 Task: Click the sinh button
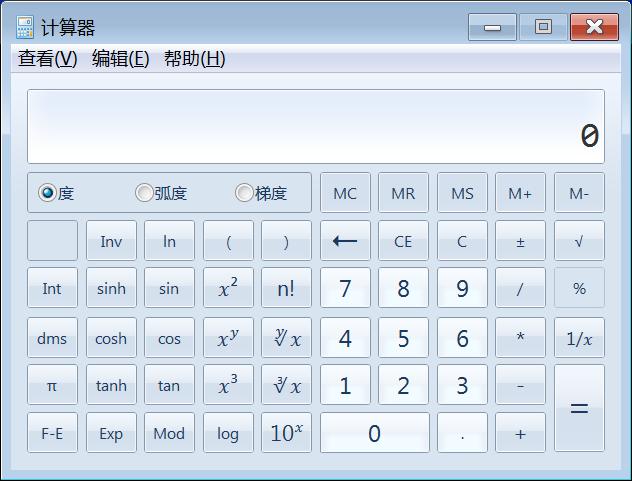pyautogui.click(x=111, y=288)
